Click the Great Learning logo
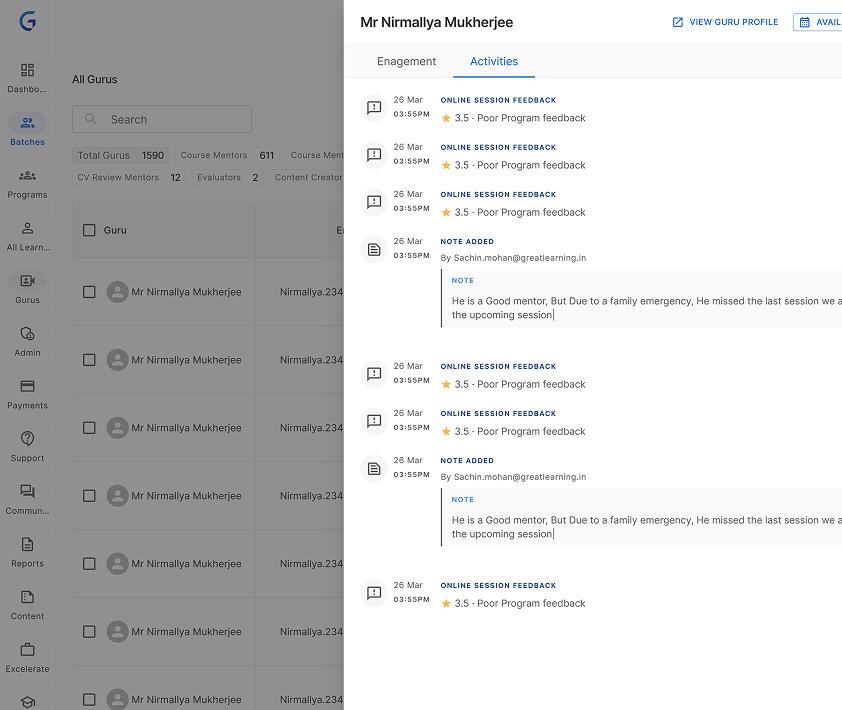The image size is (842, 710). (x=27, y=21)
